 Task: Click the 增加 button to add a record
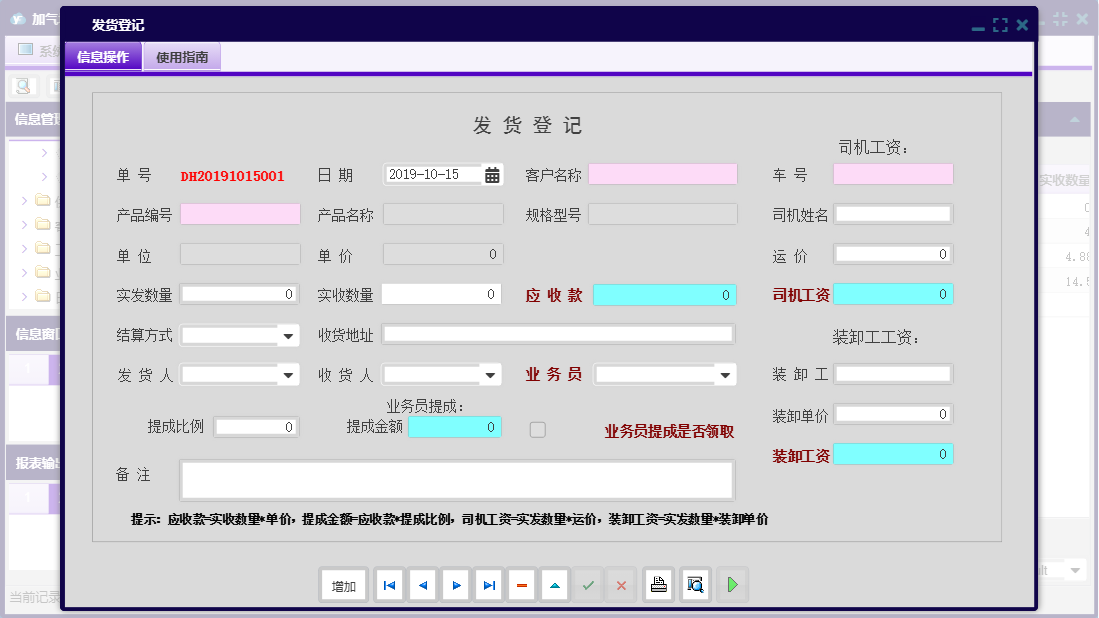(x=343, y=585)
